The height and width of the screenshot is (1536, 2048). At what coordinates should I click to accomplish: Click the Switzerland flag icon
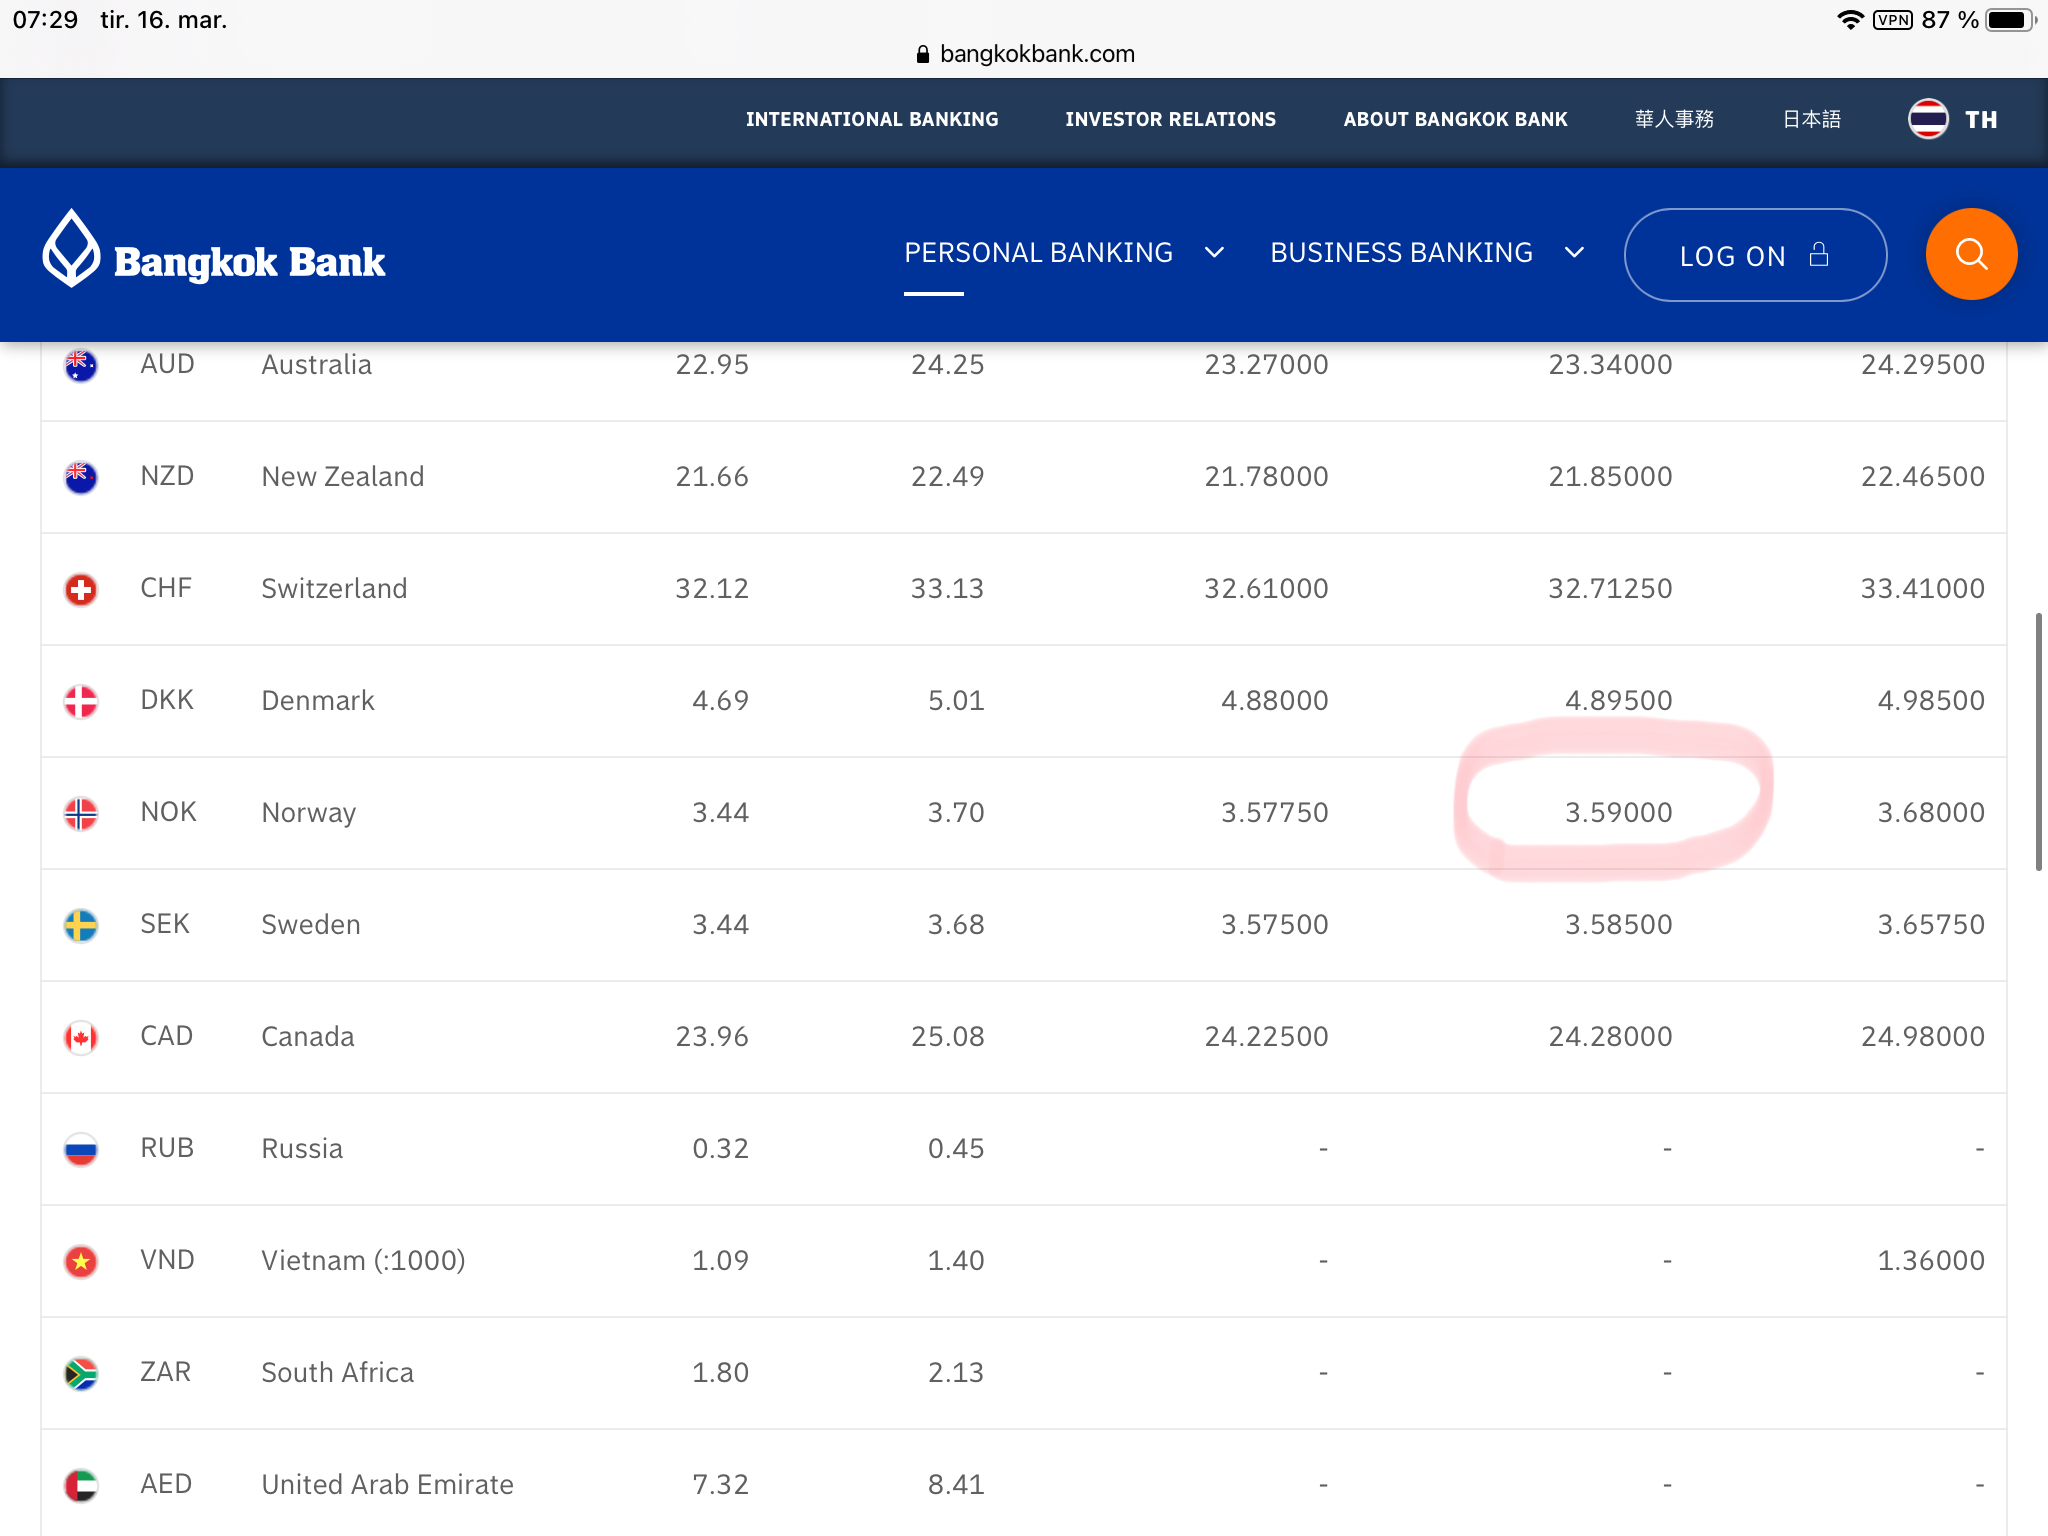point(81,589)
